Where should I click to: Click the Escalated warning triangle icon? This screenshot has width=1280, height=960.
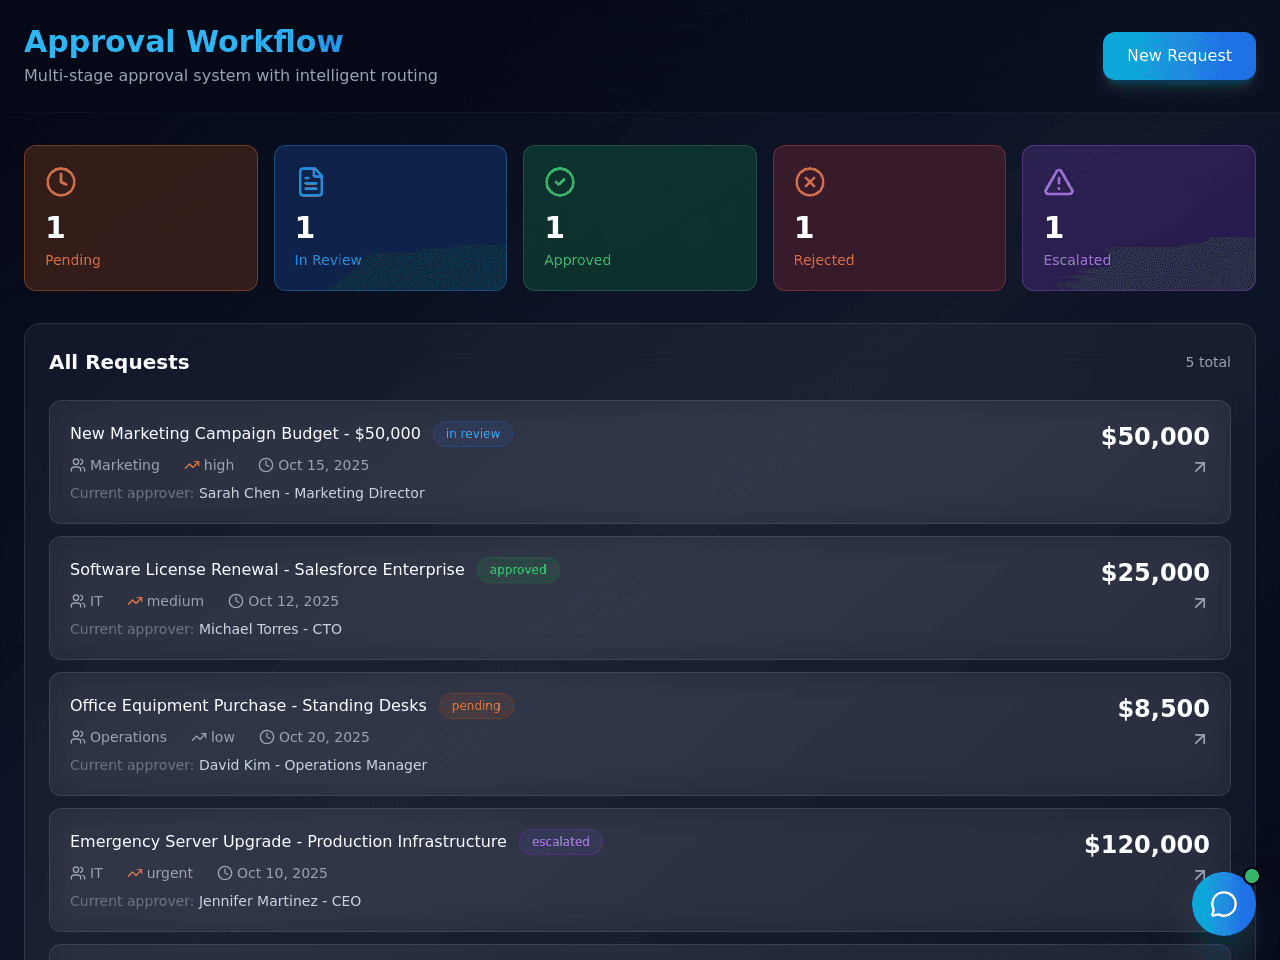point(1059,182)
